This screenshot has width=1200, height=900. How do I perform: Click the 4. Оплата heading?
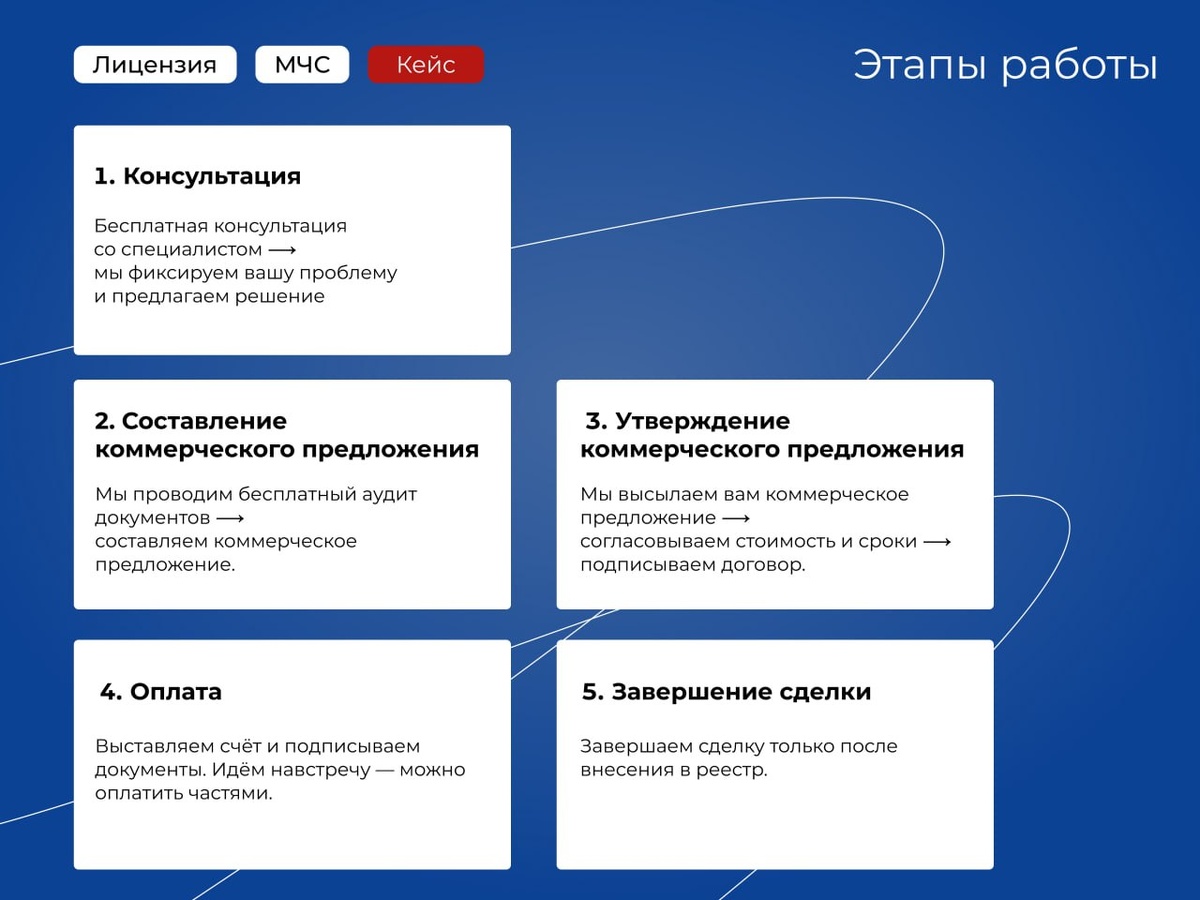(160, 692)
